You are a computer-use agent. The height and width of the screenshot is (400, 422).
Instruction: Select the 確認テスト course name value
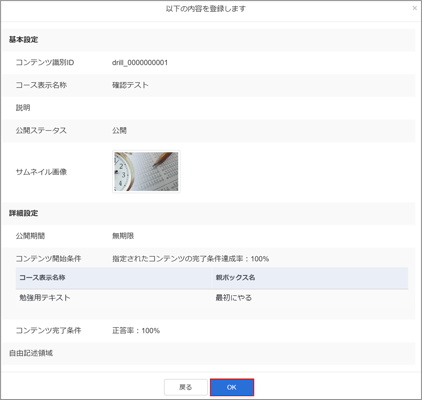[x=130, y=85]
